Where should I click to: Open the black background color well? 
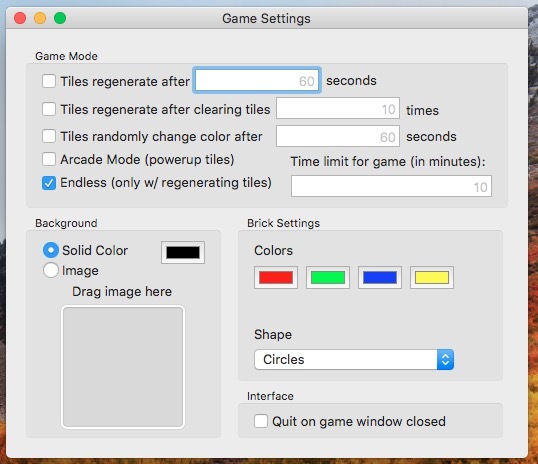click(183, 252)
